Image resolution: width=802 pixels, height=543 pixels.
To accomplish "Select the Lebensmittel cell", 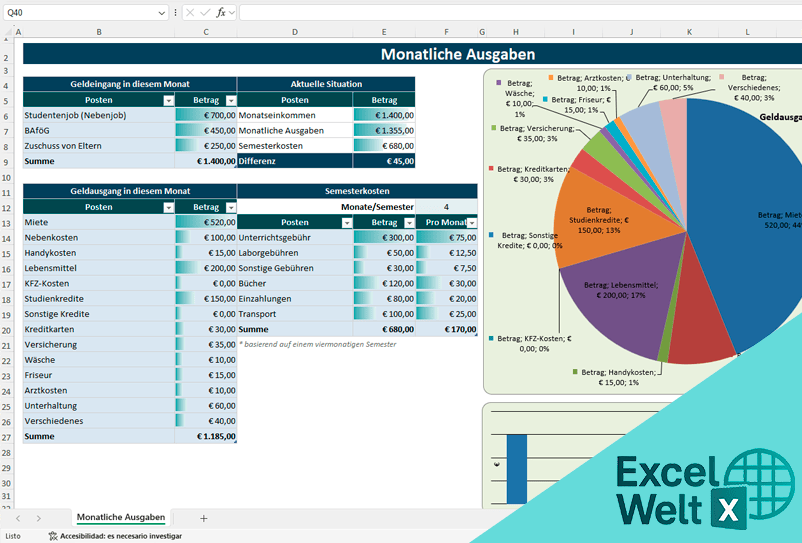I will (99, 268).
